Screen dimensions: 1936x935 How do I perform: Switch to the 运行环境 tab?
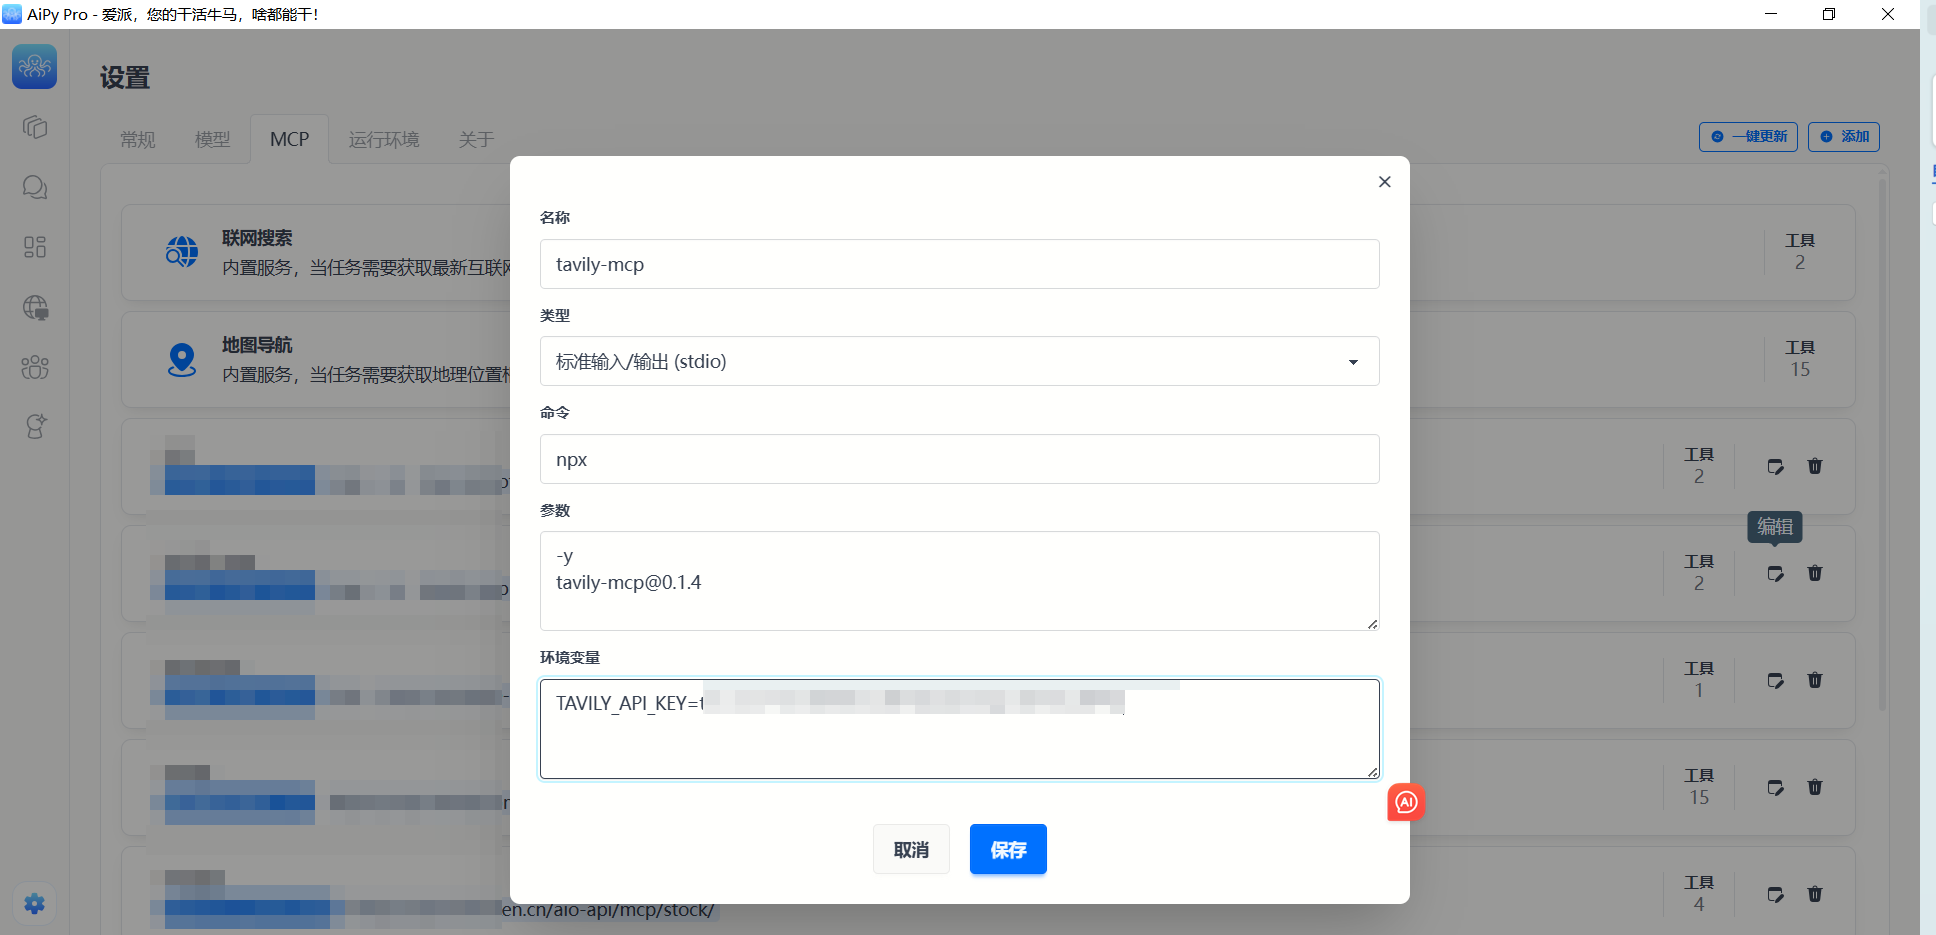click(384, 140)
